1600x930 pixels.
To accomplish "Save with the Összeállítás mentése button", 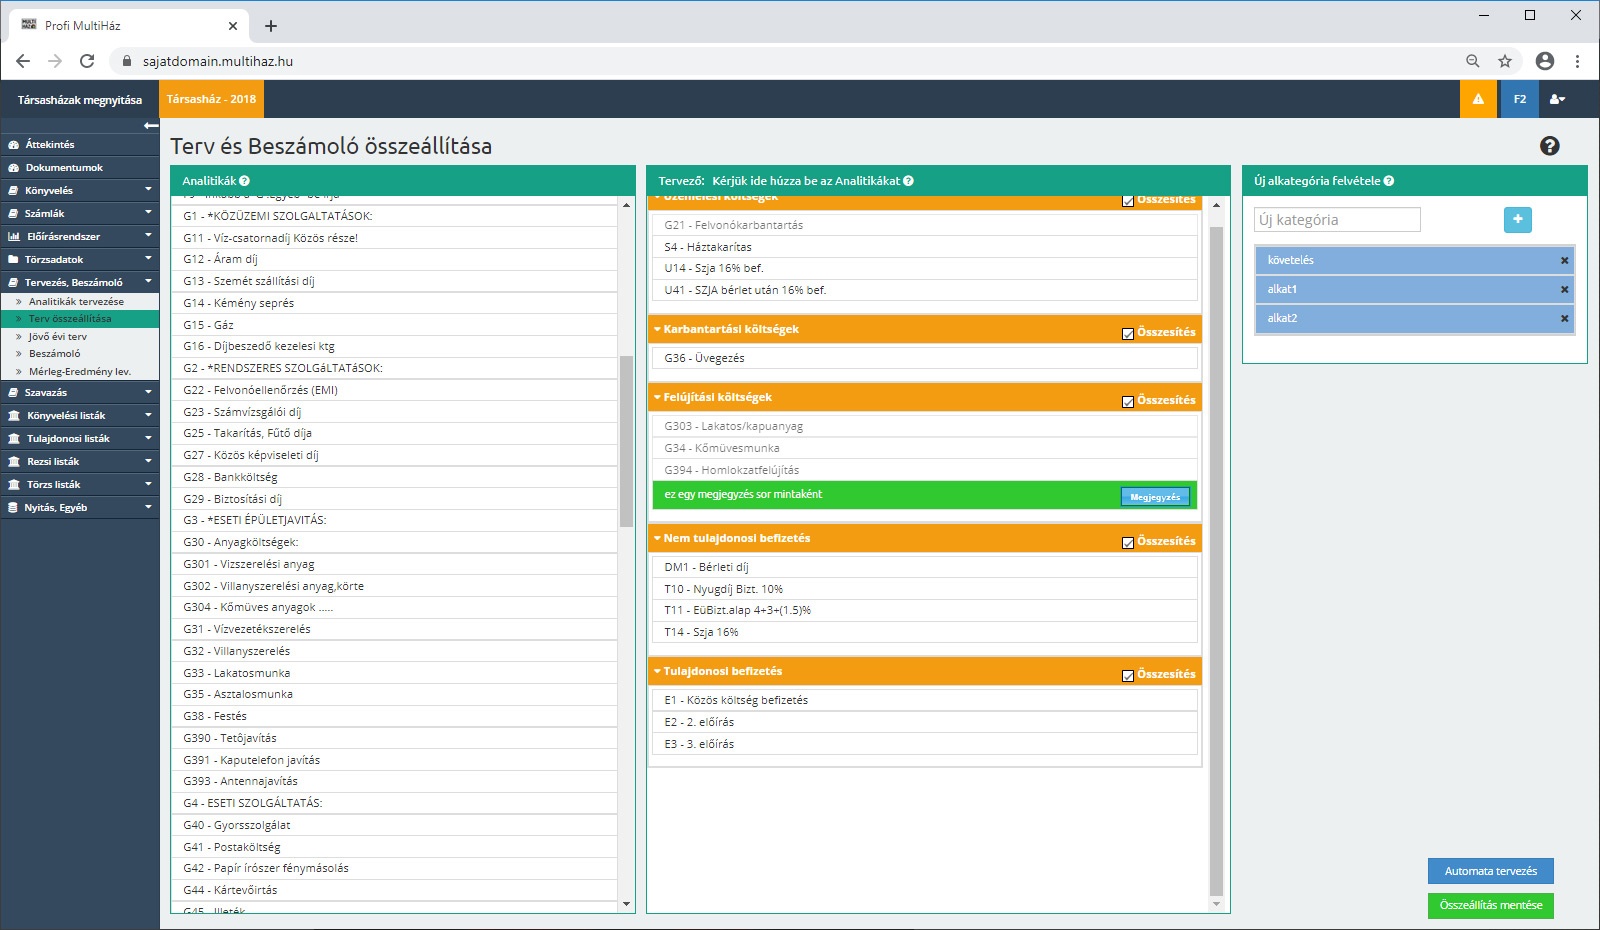I will click(x=1490, y=905).
